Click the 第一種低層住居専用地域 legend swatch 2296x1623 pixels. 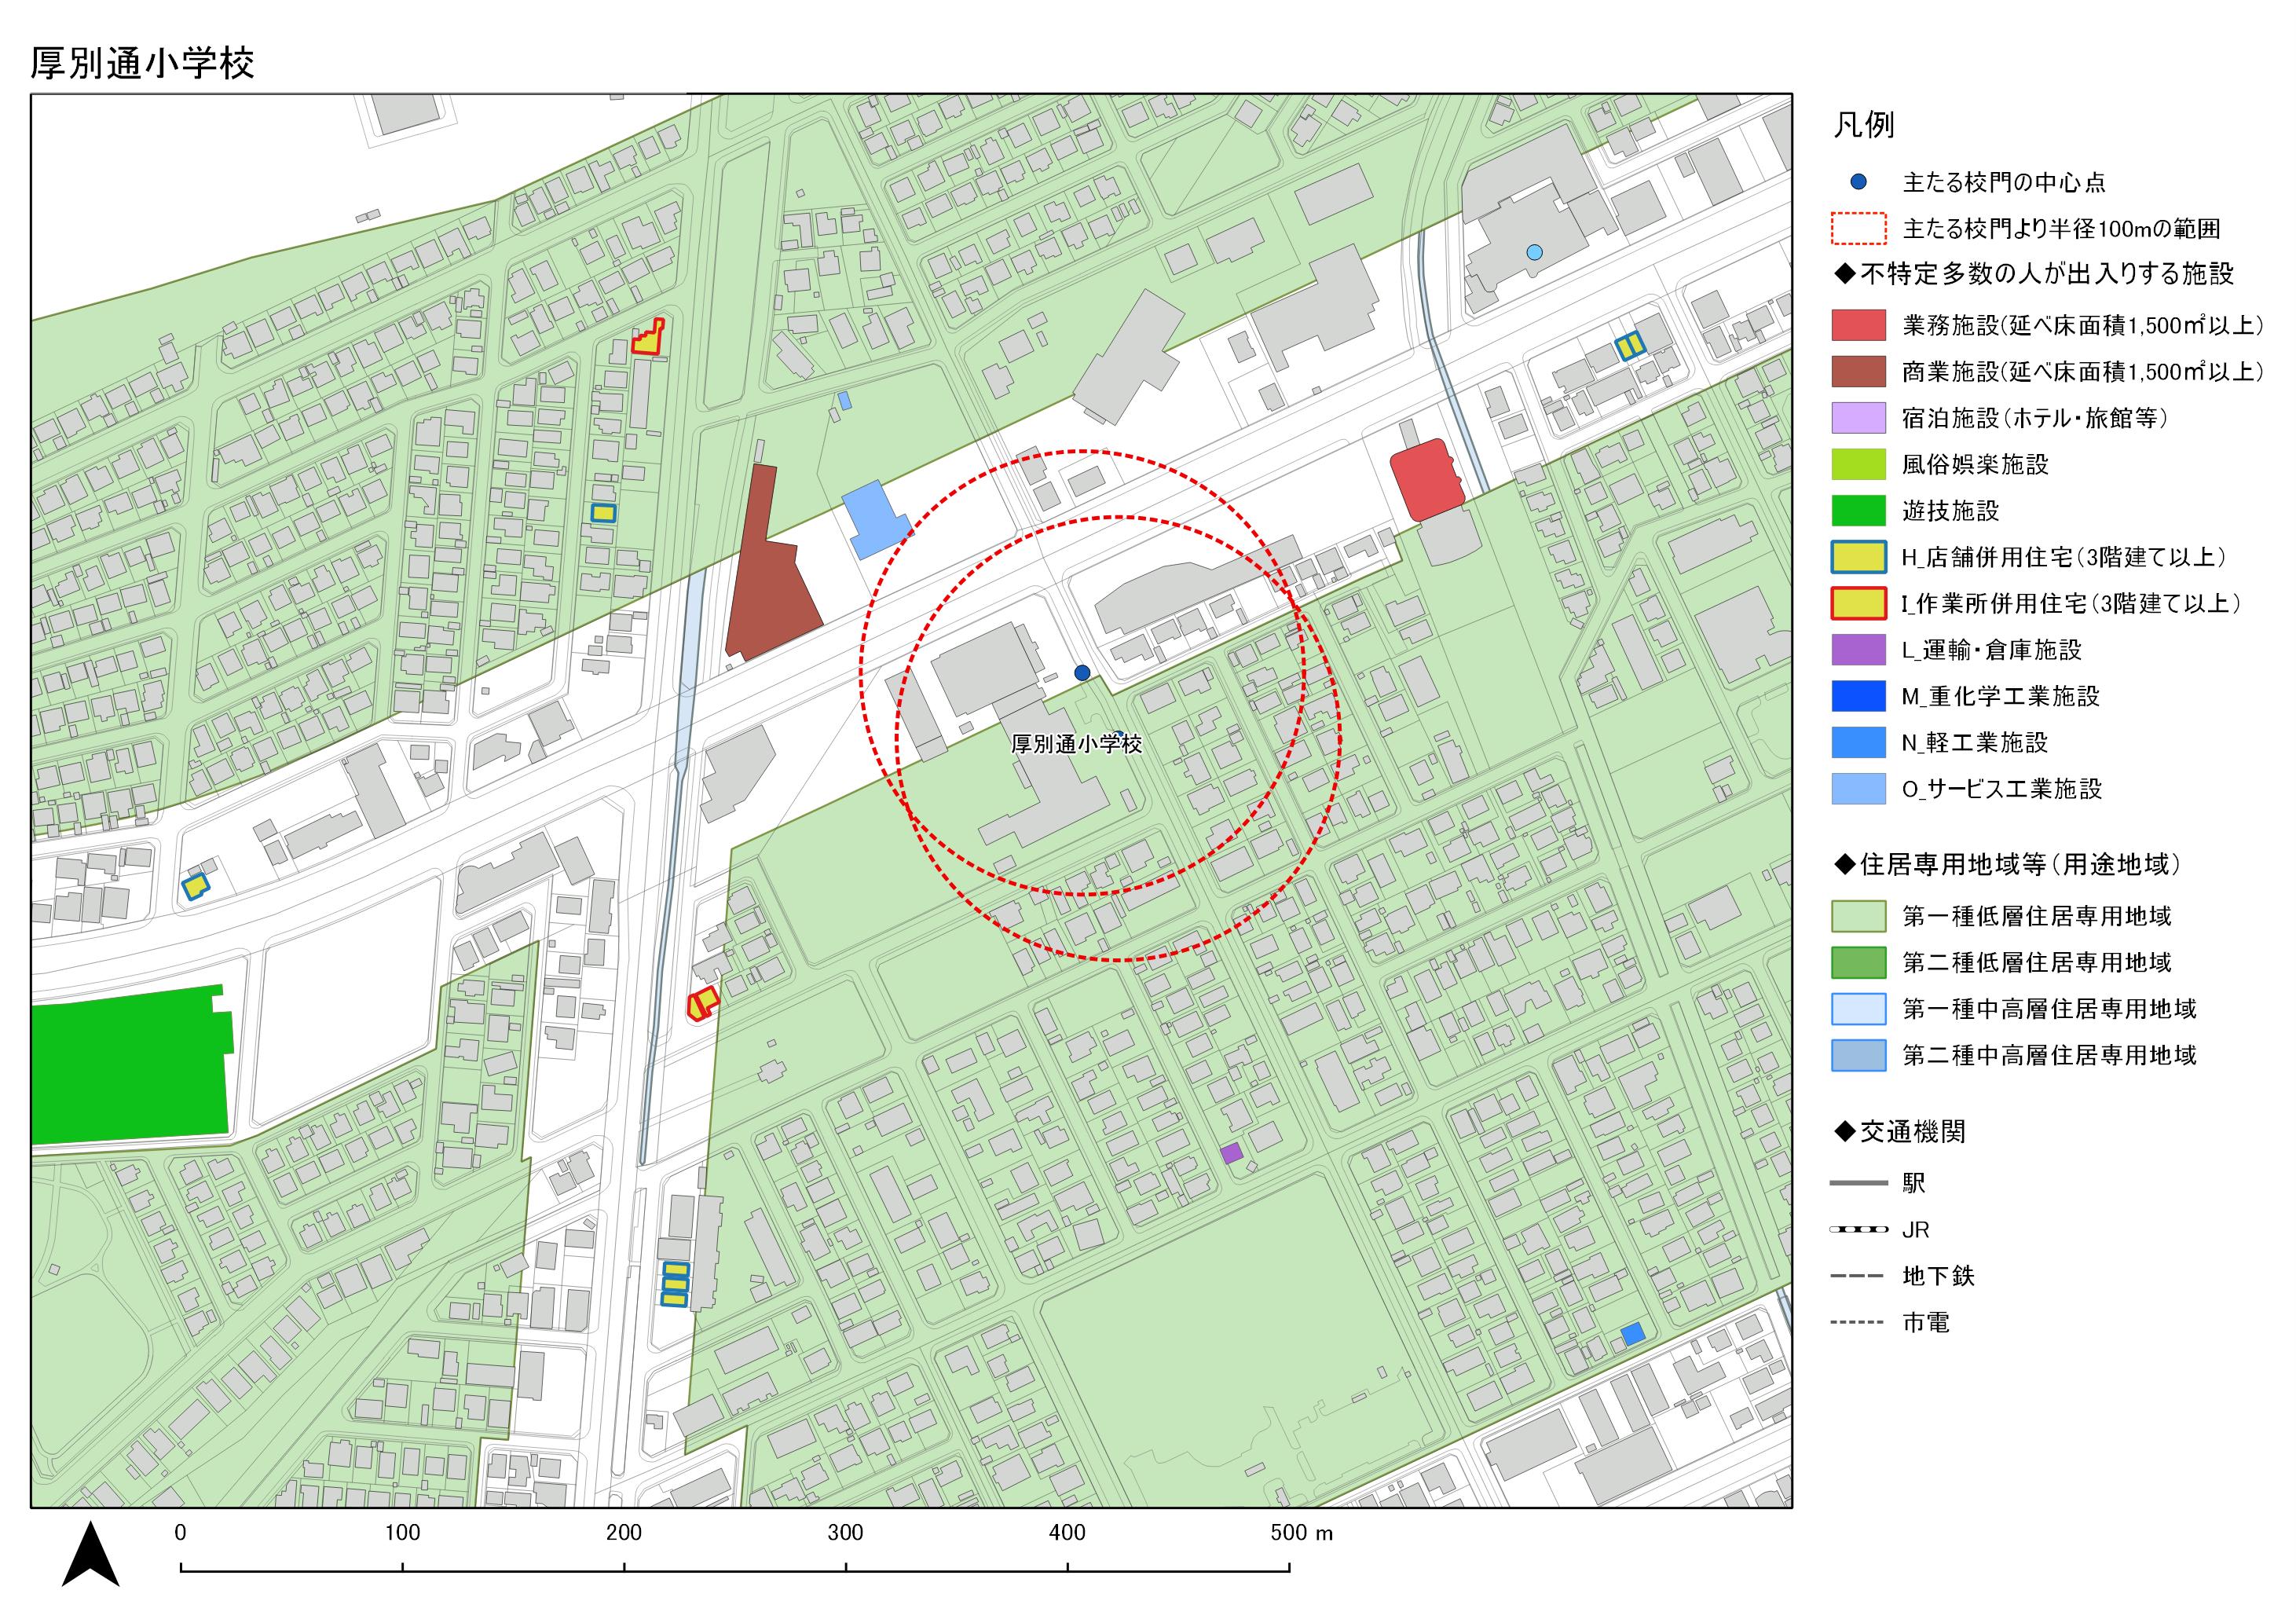[x=1858, y=916]
